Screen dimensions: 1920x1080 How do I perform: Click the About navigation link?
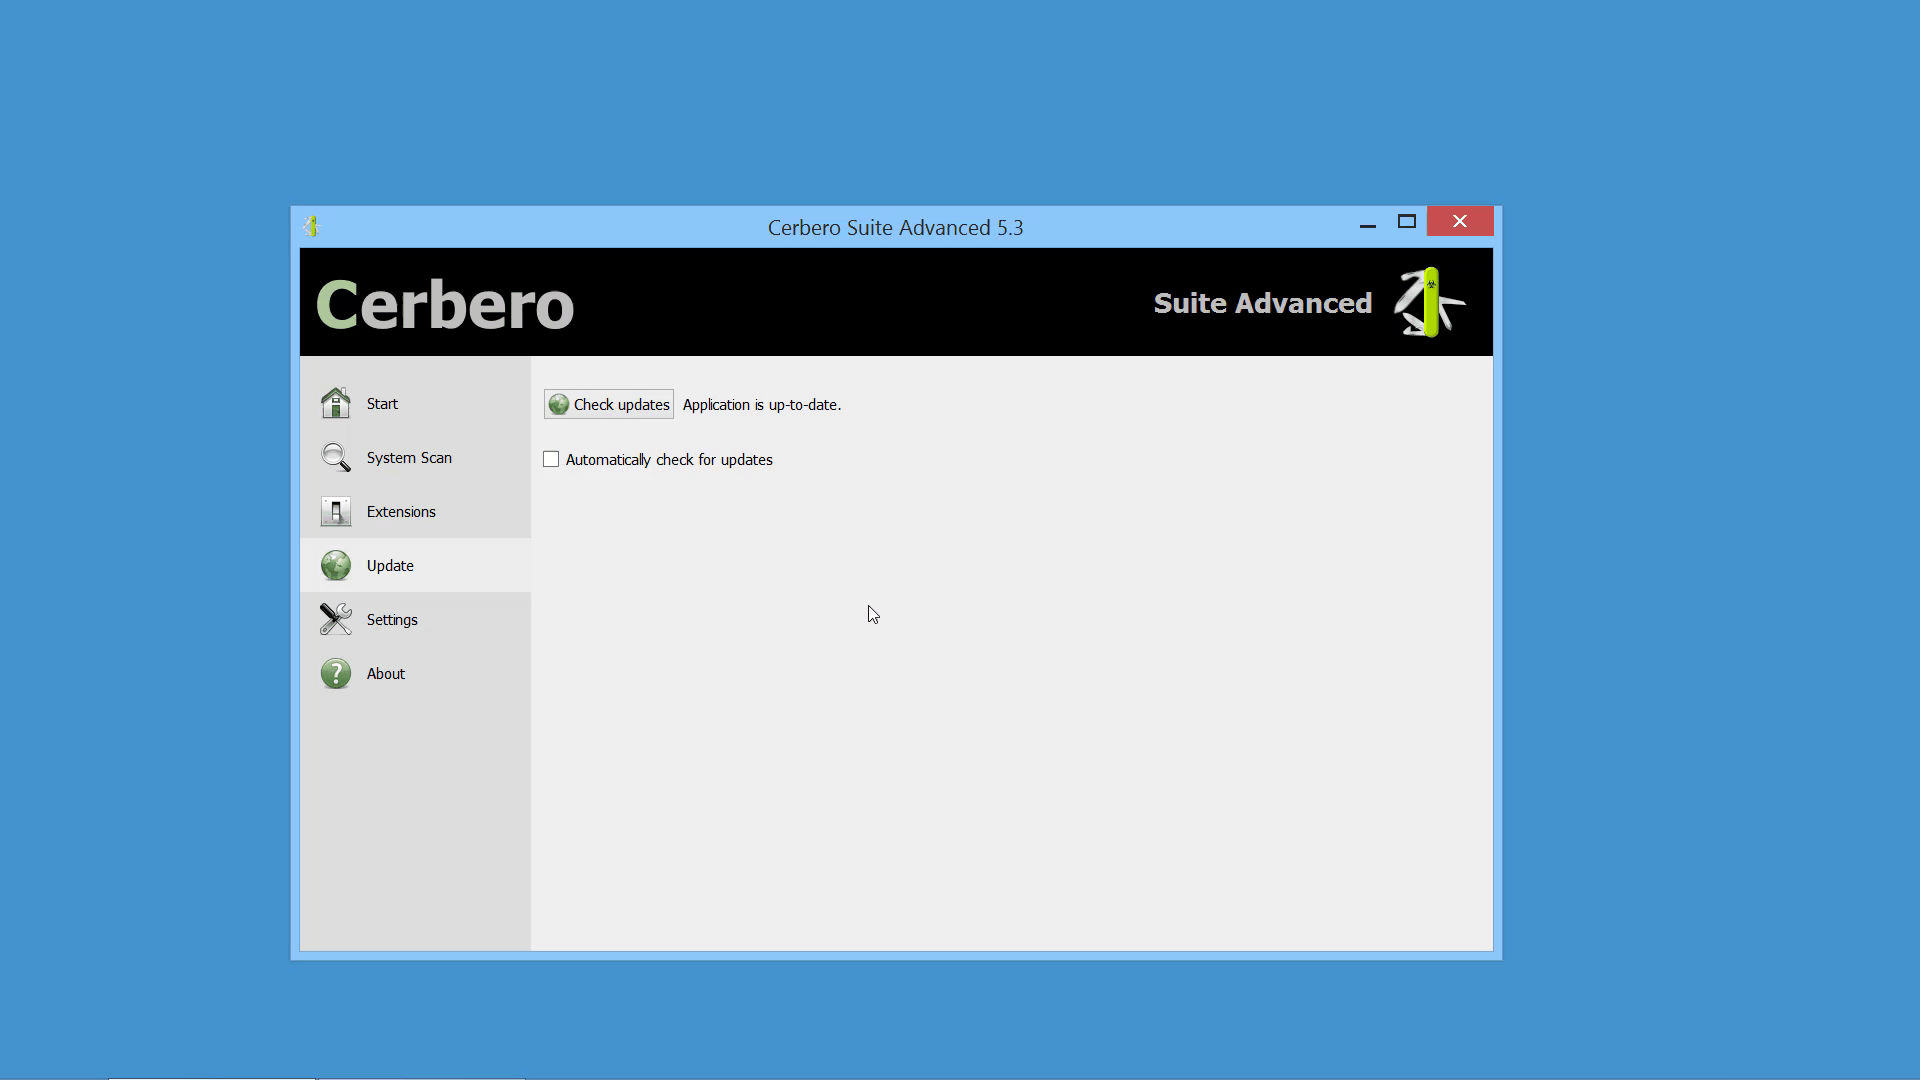[386, 674]
